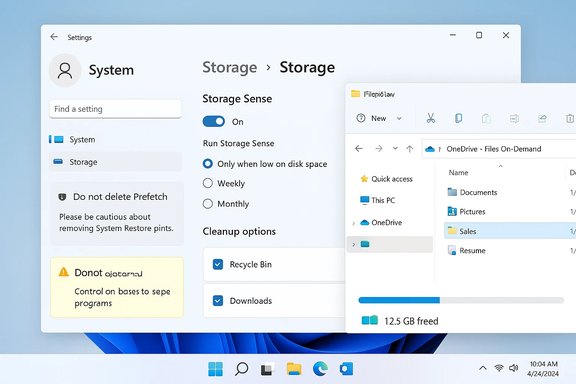The image size is (576, 384).
Task: Open Task View on the taskbar
Action: 267,369
